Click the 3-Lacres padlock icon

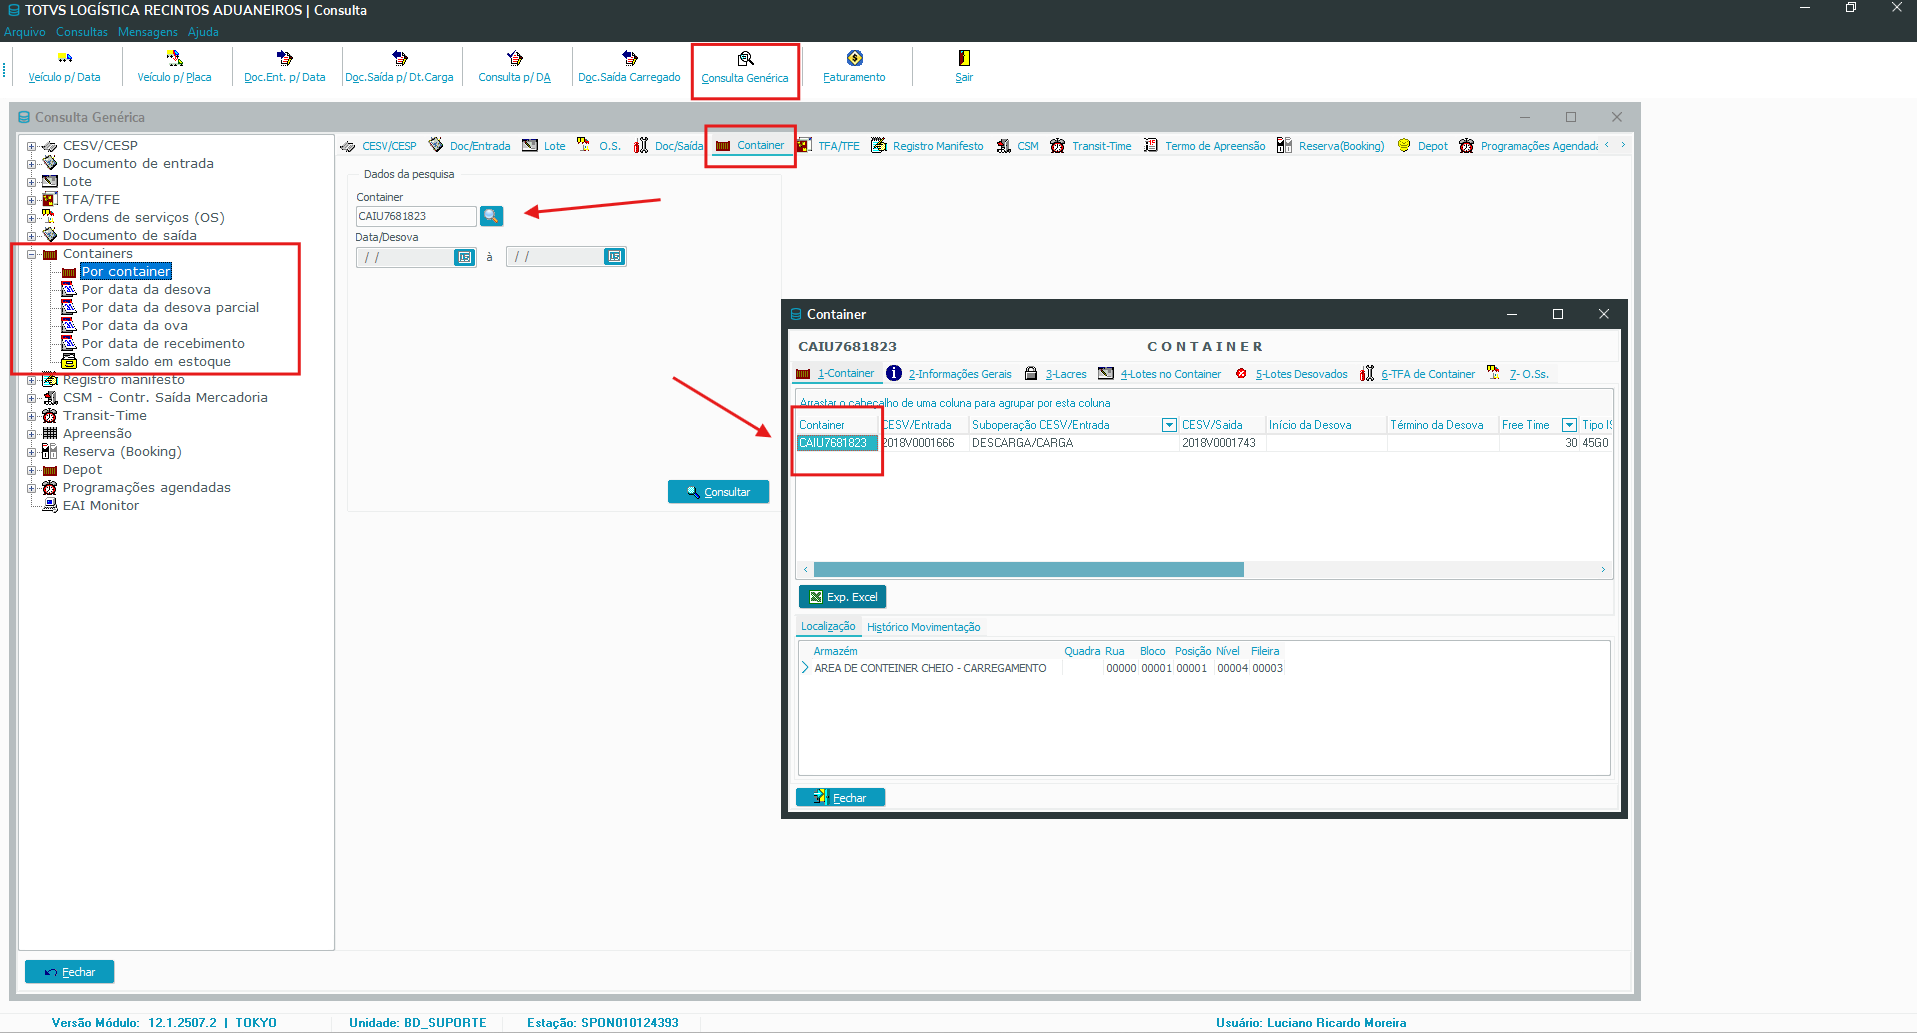click(1031, 373)
